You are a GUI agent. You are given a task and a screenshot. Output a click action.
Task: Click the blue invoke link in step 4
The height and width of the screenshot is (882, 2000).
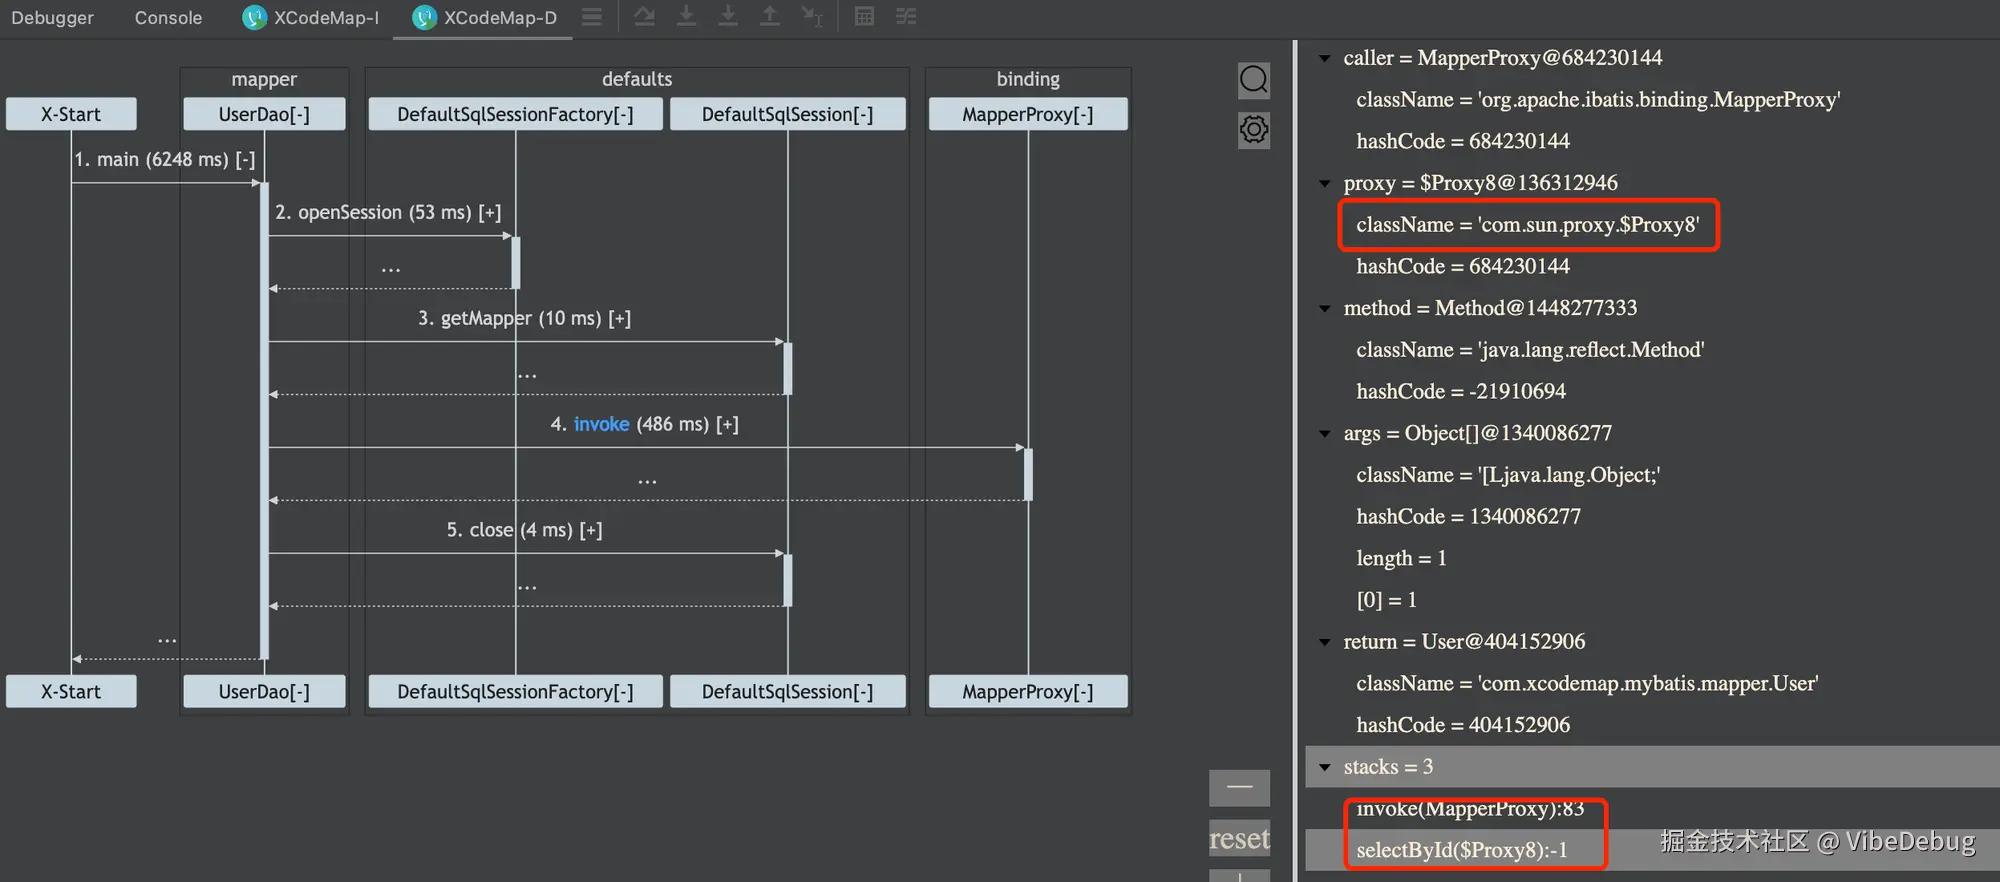[601, 424]
